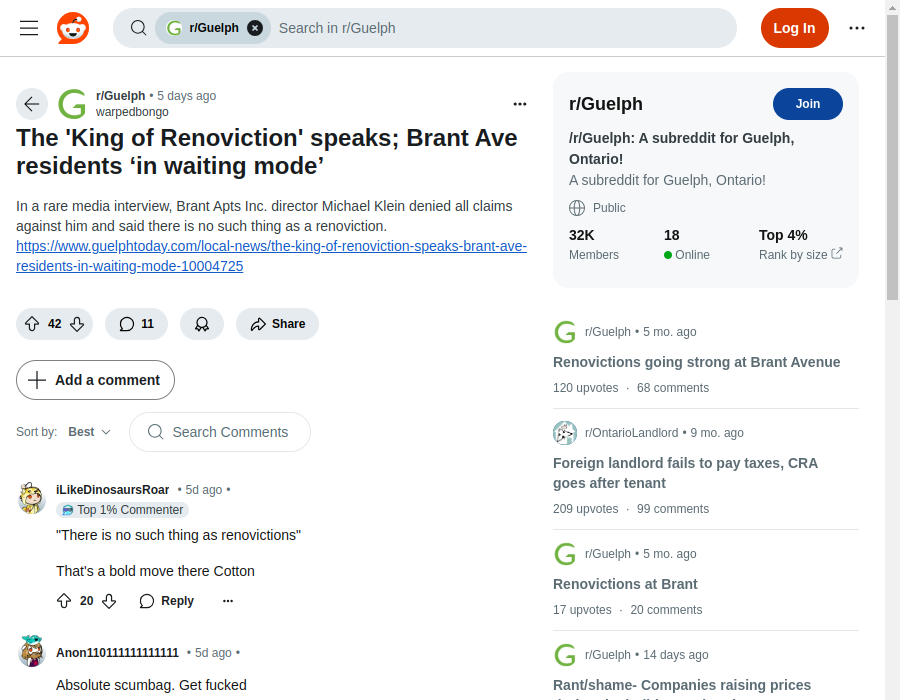Open r/OntarioLandlord community link

pyautogui.click(x=631, y=433)
